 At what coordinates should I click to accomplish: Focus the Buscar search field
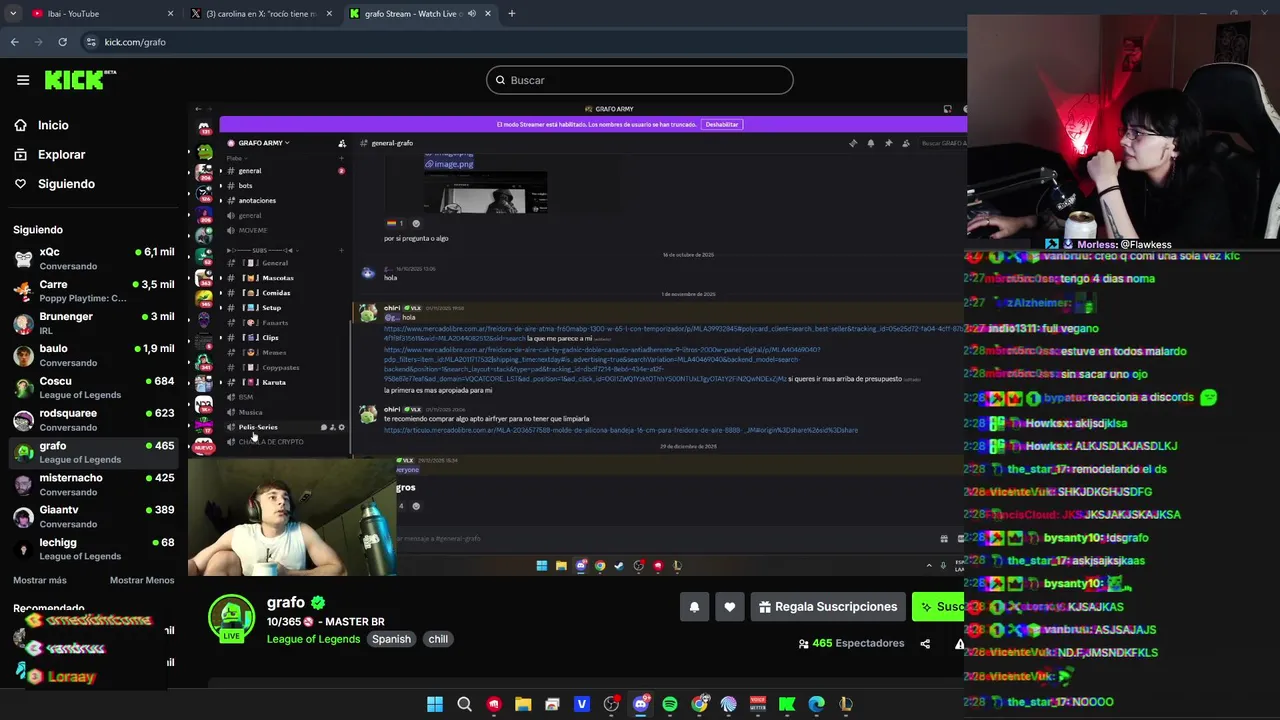[640, 80]
